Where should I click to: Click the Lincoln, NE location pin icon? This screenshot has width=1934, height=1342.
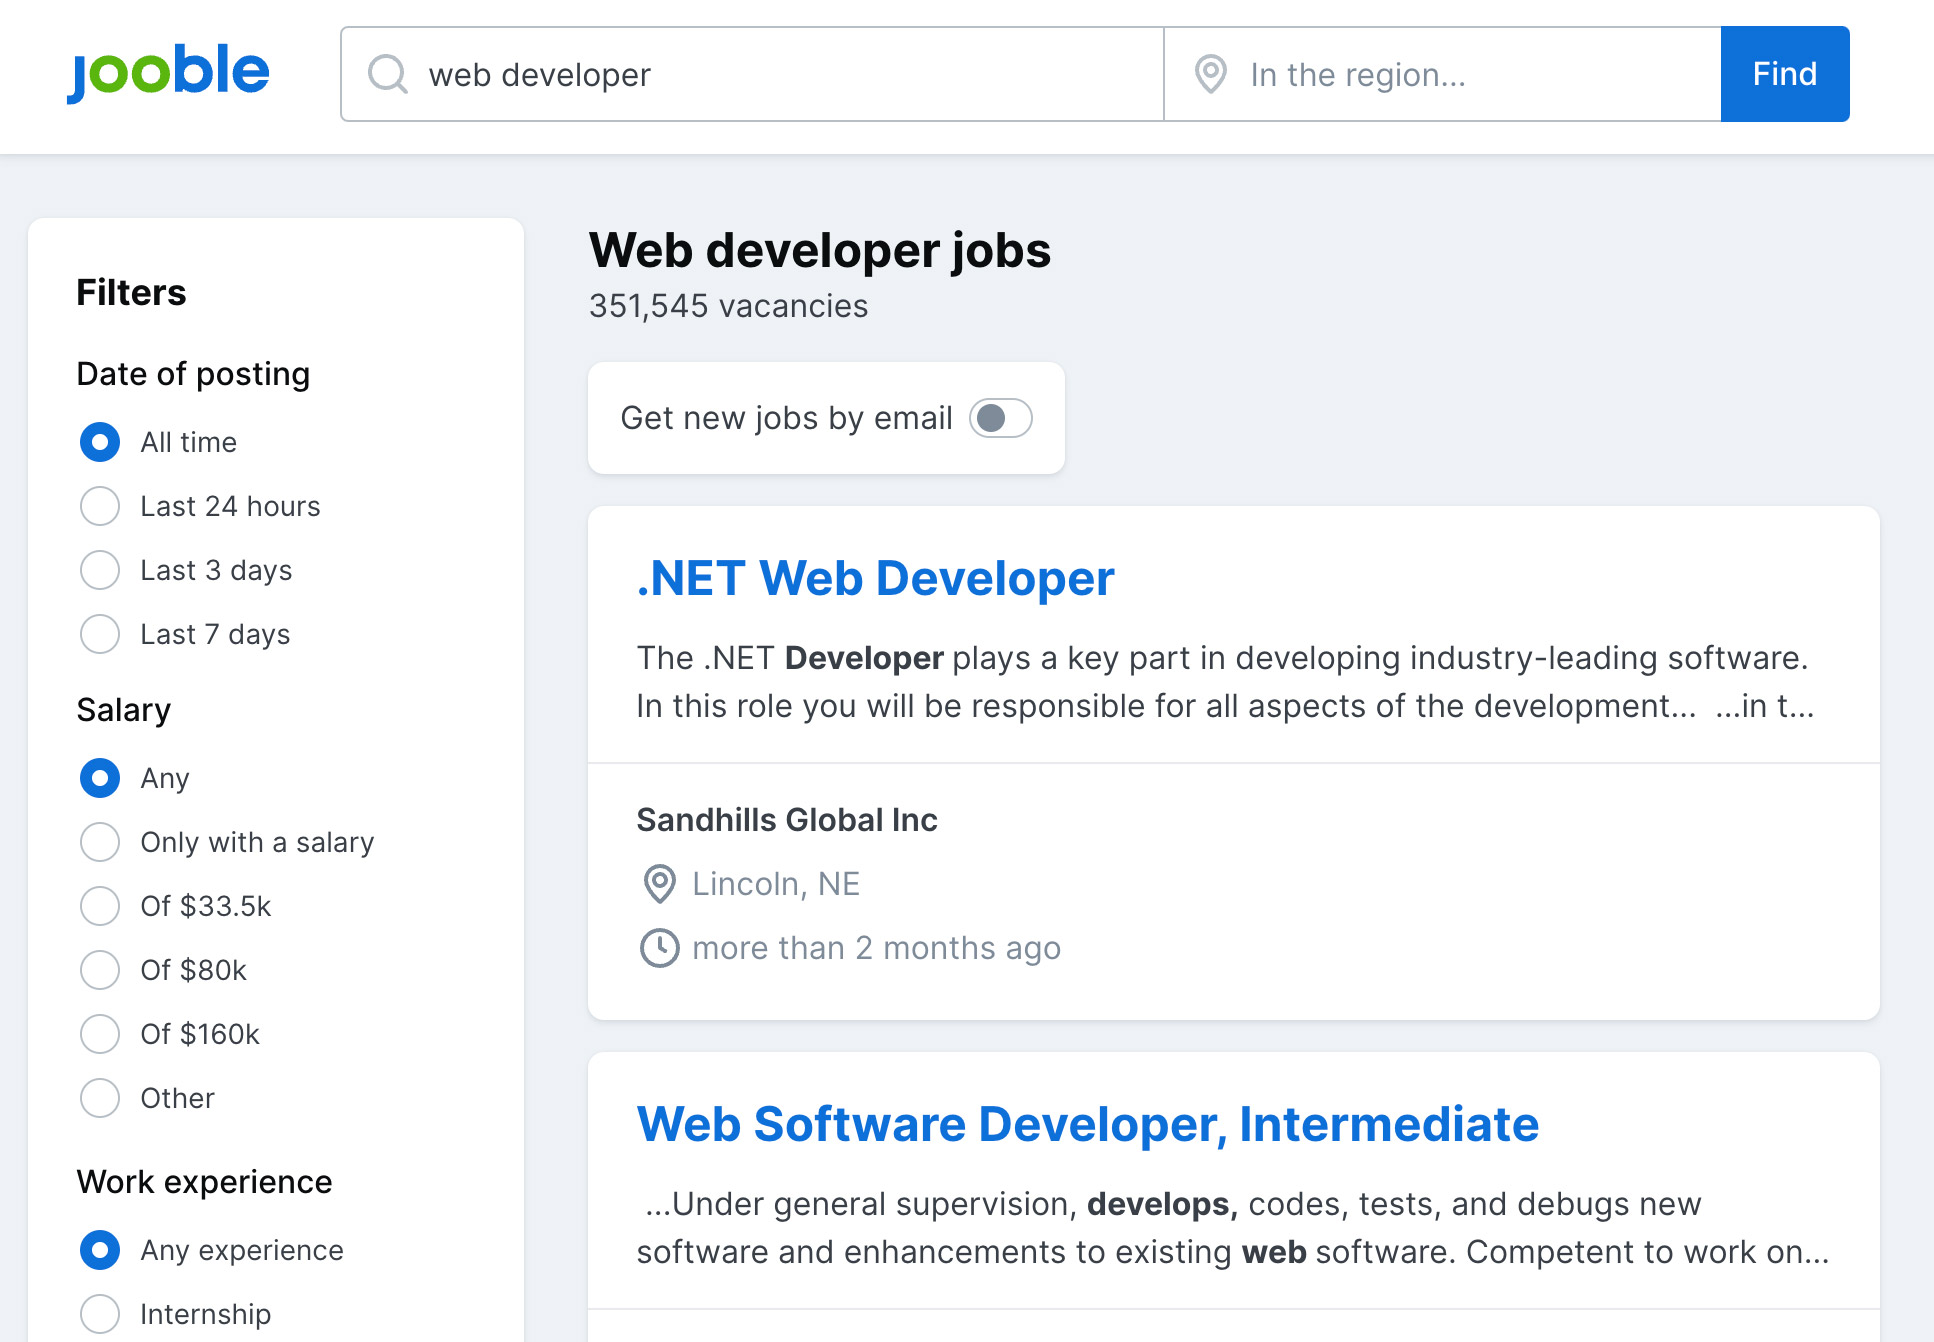tap(659, 884)
